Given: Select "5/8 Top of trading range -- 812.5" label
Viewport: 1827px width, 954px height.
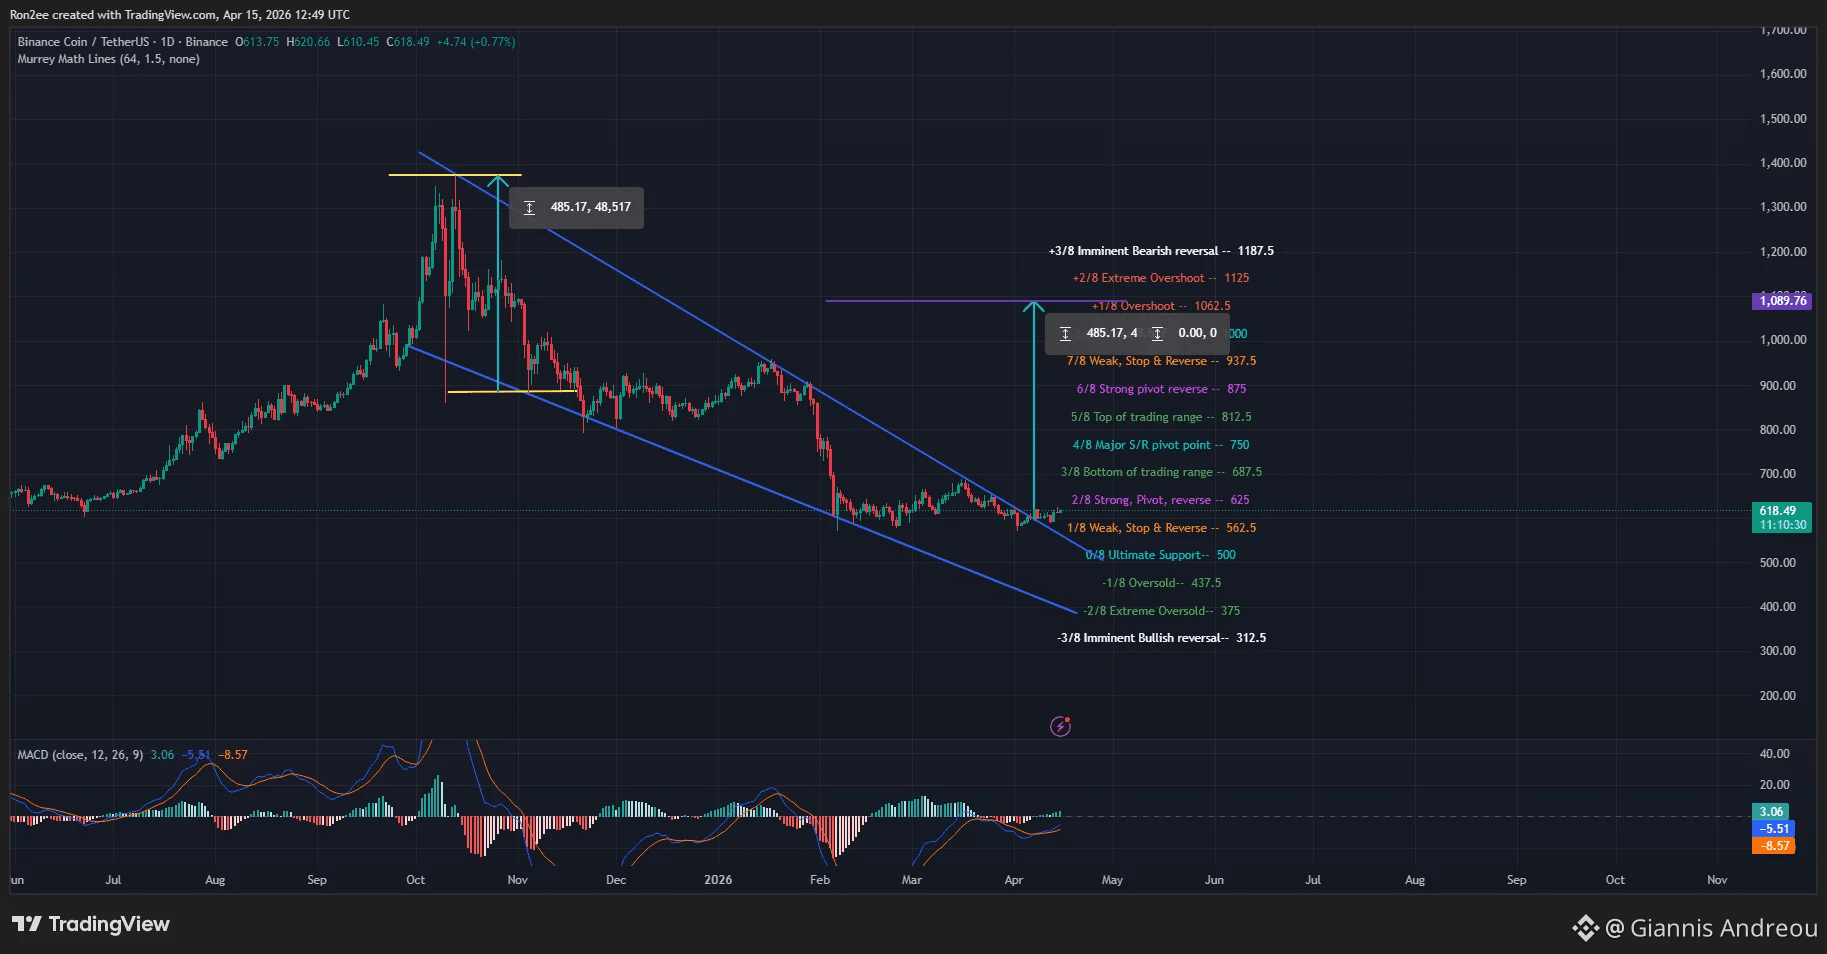Looking at the screenshot, I should [1161, 417].
